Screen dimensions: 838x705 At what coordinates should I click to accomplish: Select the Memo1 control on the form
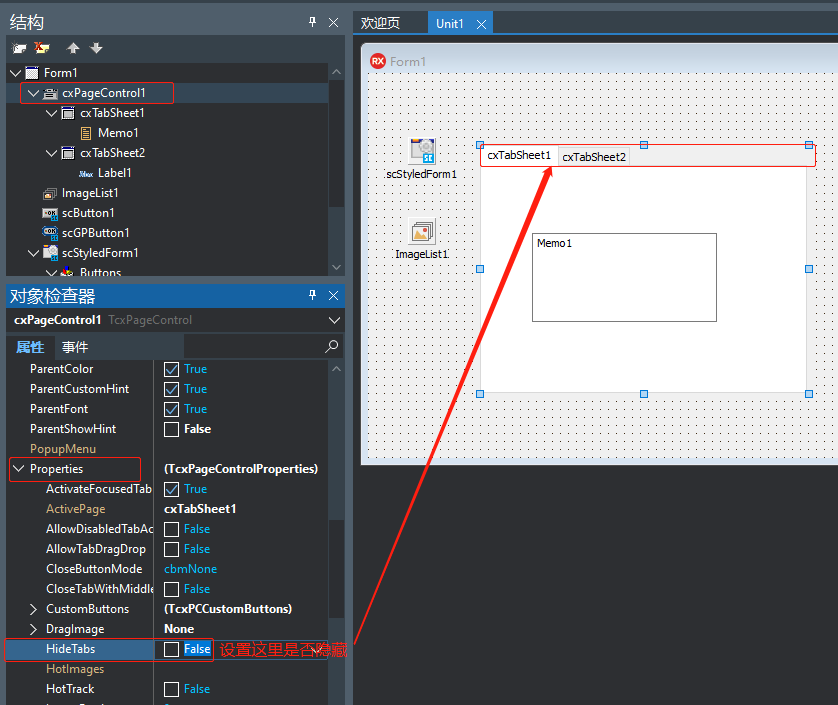(x=624, y=277)
